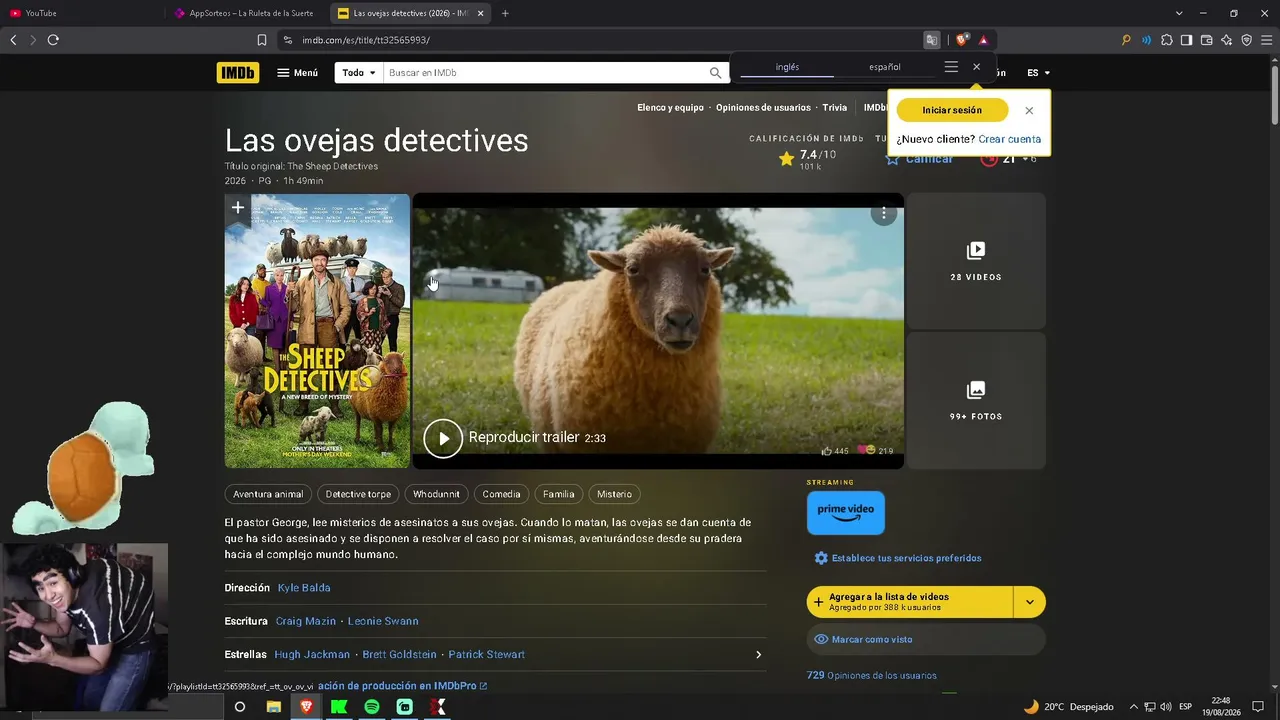Click Agregar a la lista de videos
Image resolution: width=1280 pixels, height=720 pixels.
[910, 602]
